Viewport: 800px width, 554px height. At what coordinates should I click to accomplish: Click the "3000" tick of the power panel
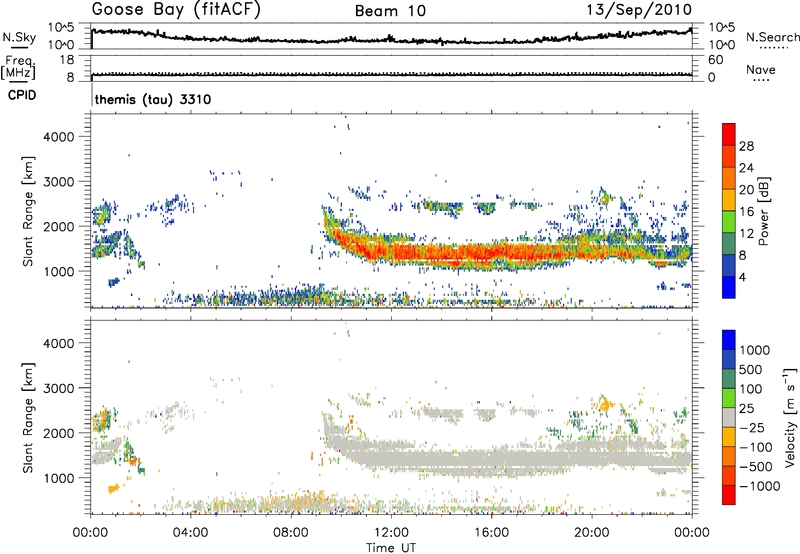(58, 182)
